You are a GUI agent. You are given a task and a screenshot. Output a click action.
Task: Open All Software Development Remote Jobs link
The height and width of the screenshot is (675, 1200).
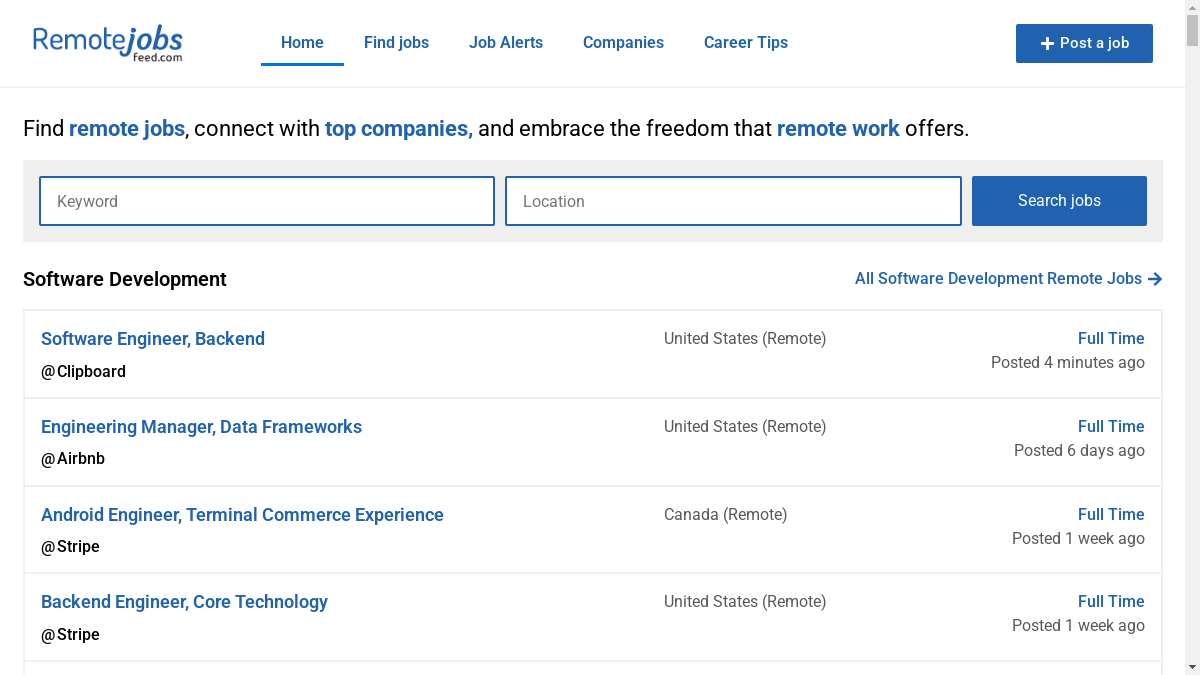[x=997, y=279]
